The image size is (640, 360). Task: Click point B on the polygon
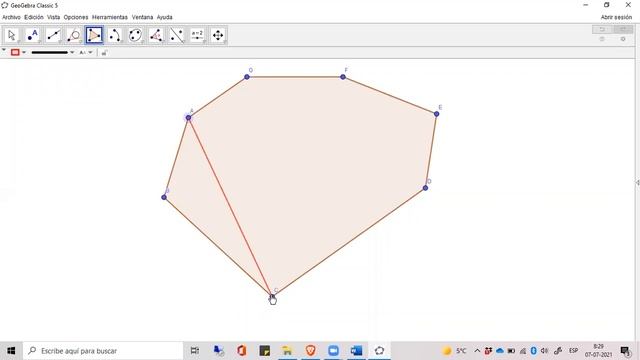tap(164, 197)
